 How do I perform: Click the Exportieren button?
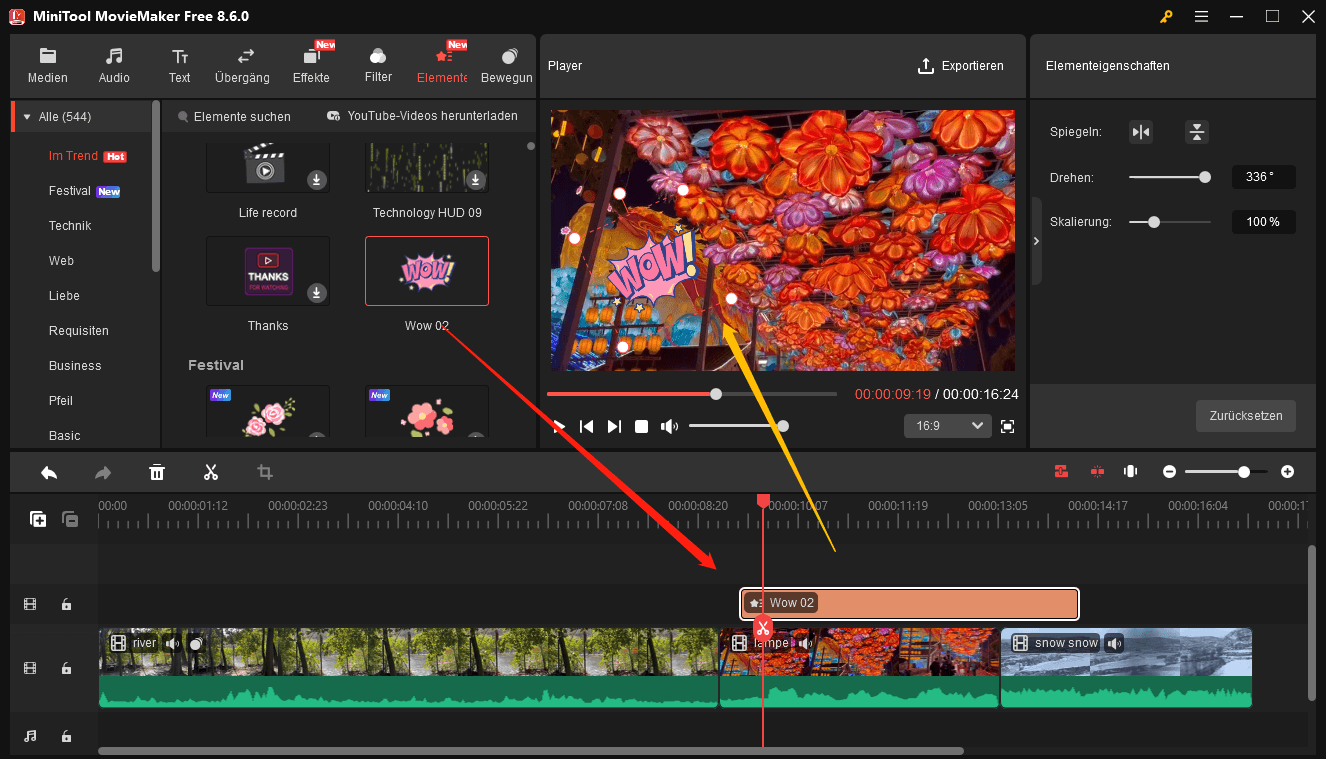coord(961,66)
